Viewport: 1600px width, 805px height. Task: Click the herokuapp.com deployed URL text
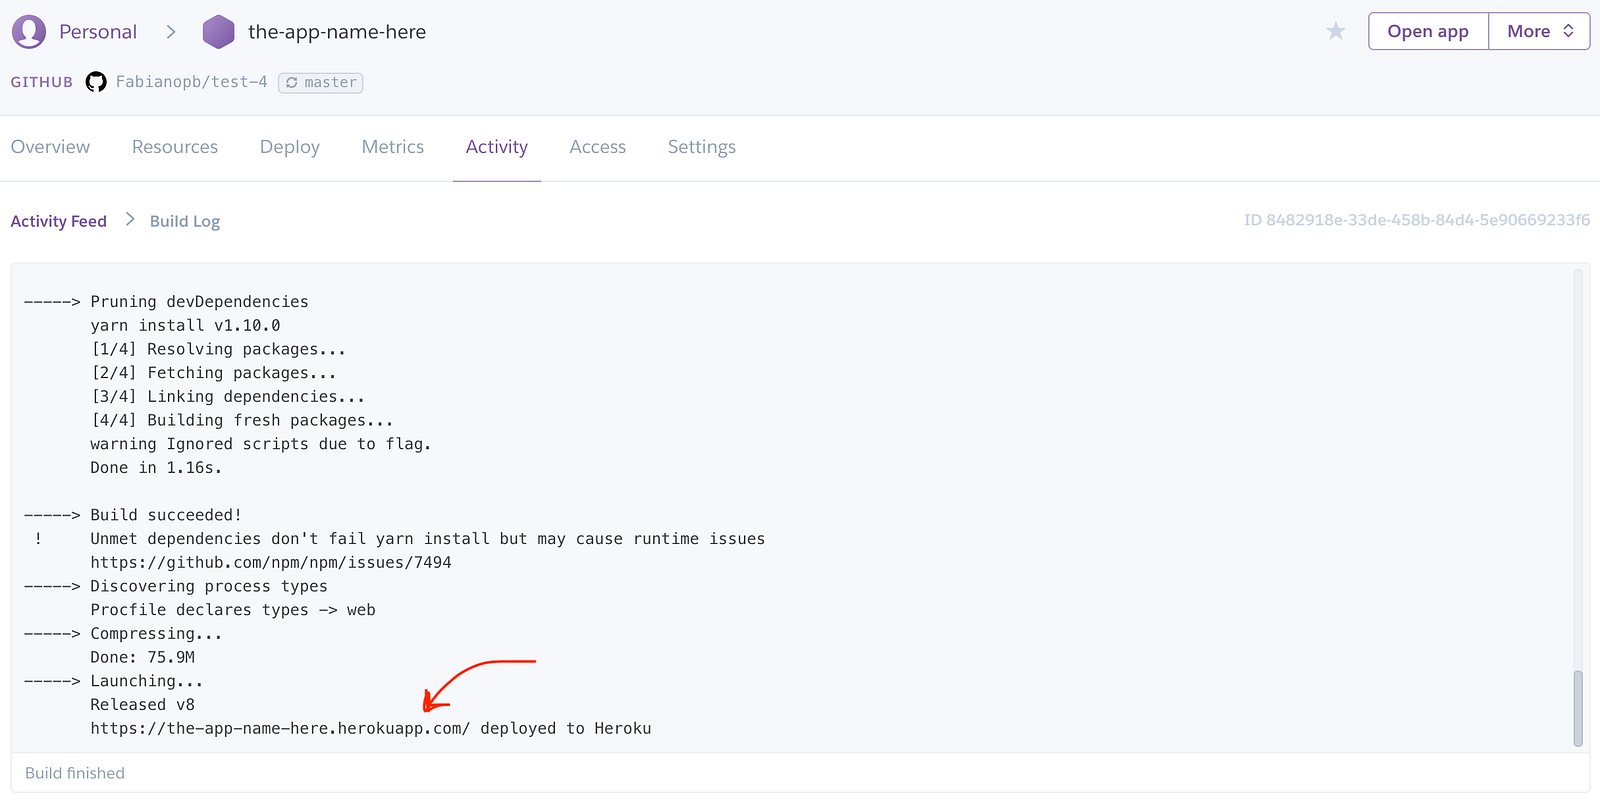pos(280,729)
